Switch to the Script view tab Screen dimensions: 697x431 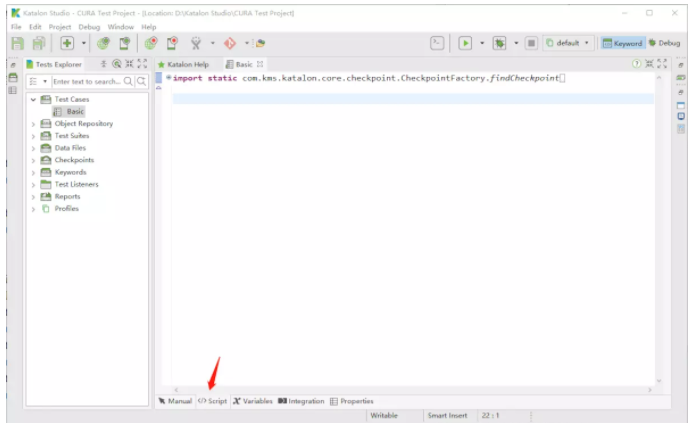[212, 401]
